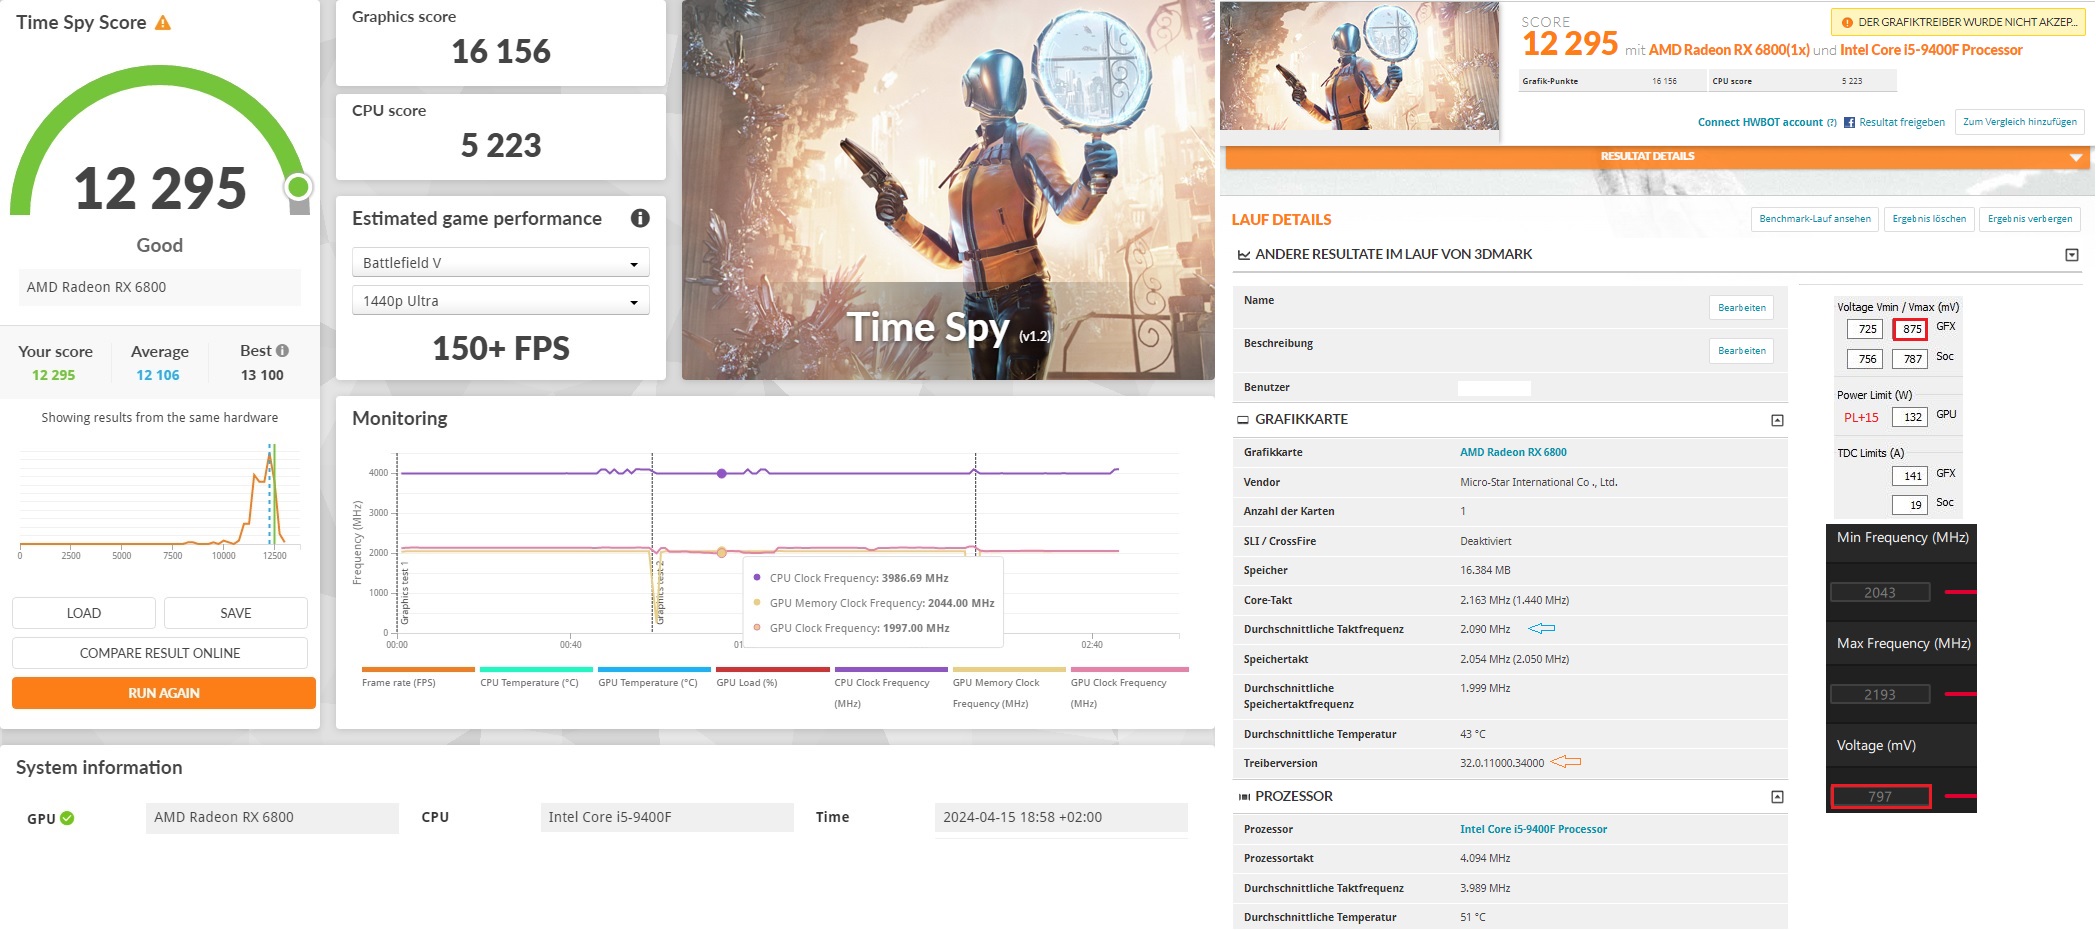Open the Battlefield V game dropdown
2096x930 pixels.
(x=500, y=262)
